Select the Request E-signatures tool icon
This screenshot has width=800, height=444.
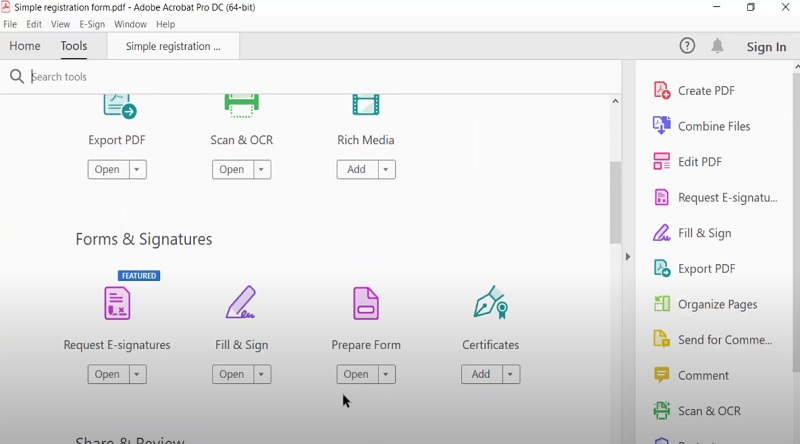(x=117, y=303)
